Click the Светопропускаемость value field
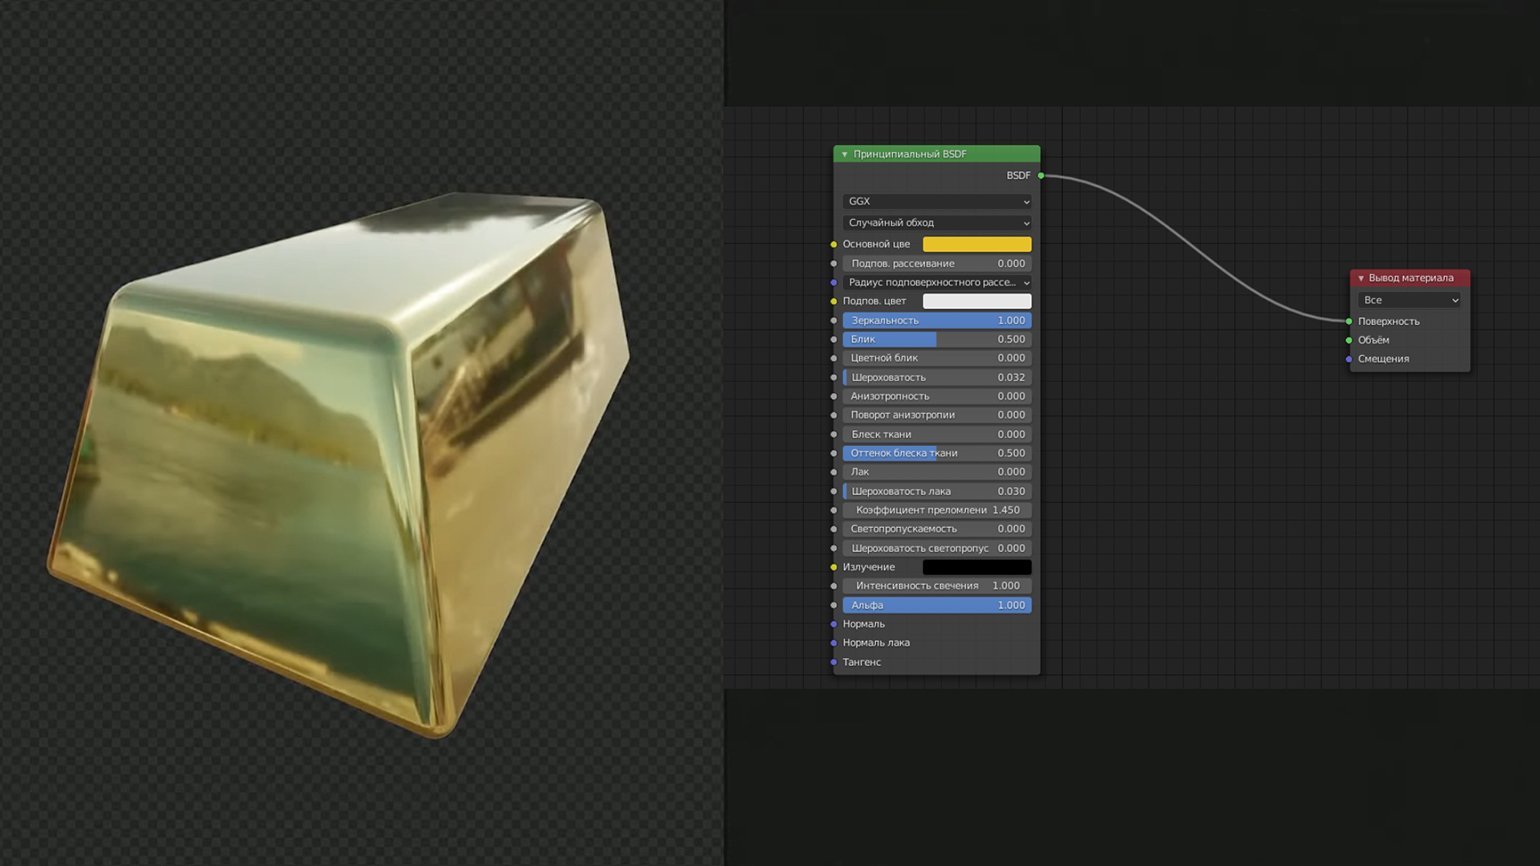Viewport: 1540px width, 866px height. (937, 529)
